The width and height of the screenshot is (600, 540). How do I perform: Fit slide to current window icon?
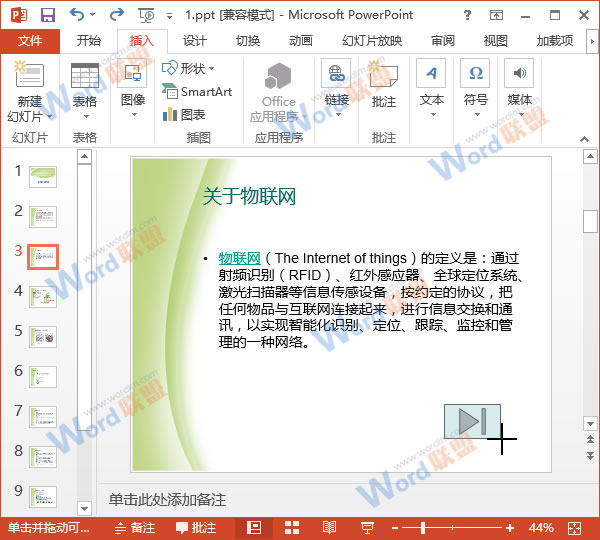pos(575,528)
